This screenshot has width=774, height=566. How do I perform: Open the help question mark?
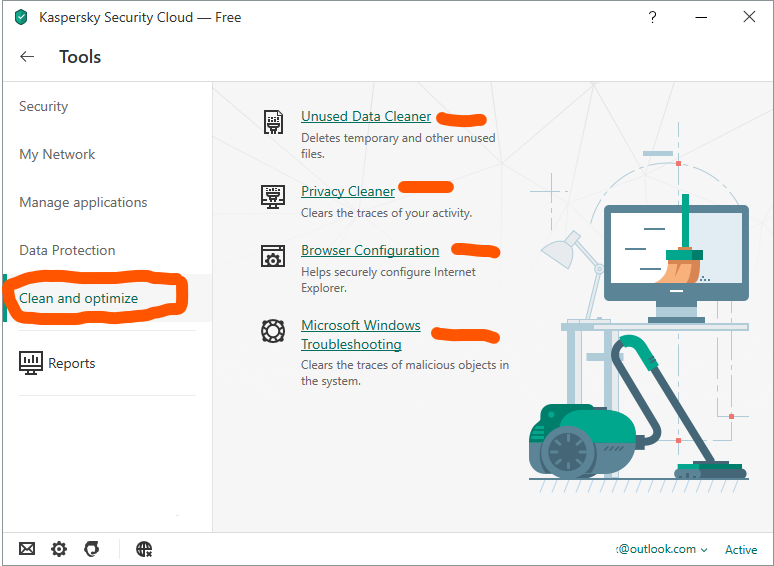(652, 17)
